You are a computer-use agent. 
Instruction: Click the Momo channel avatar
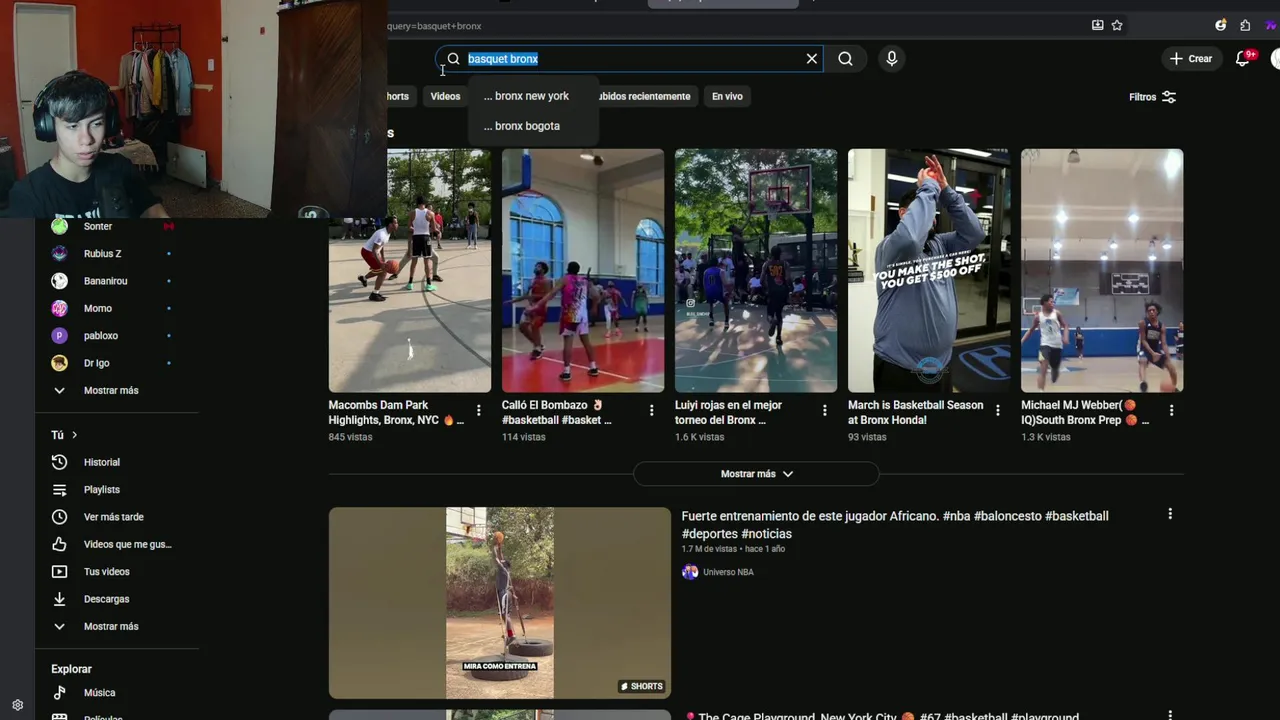coord(59,308)
